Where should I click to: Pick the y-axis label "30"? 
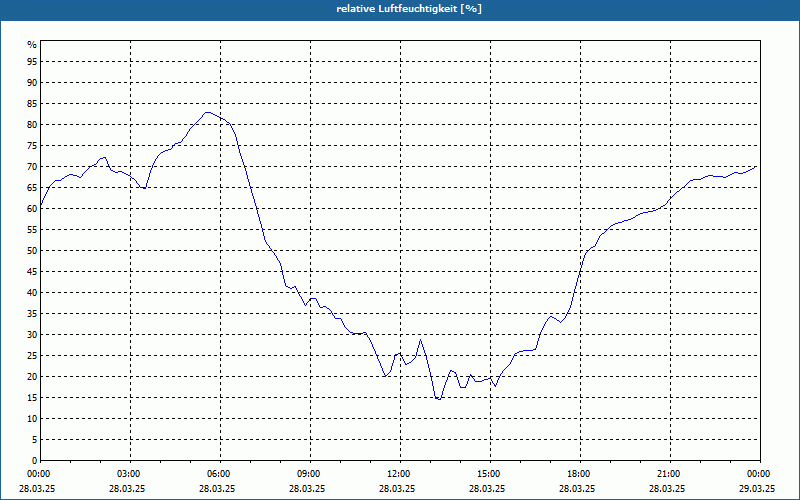tap(32, 335)
